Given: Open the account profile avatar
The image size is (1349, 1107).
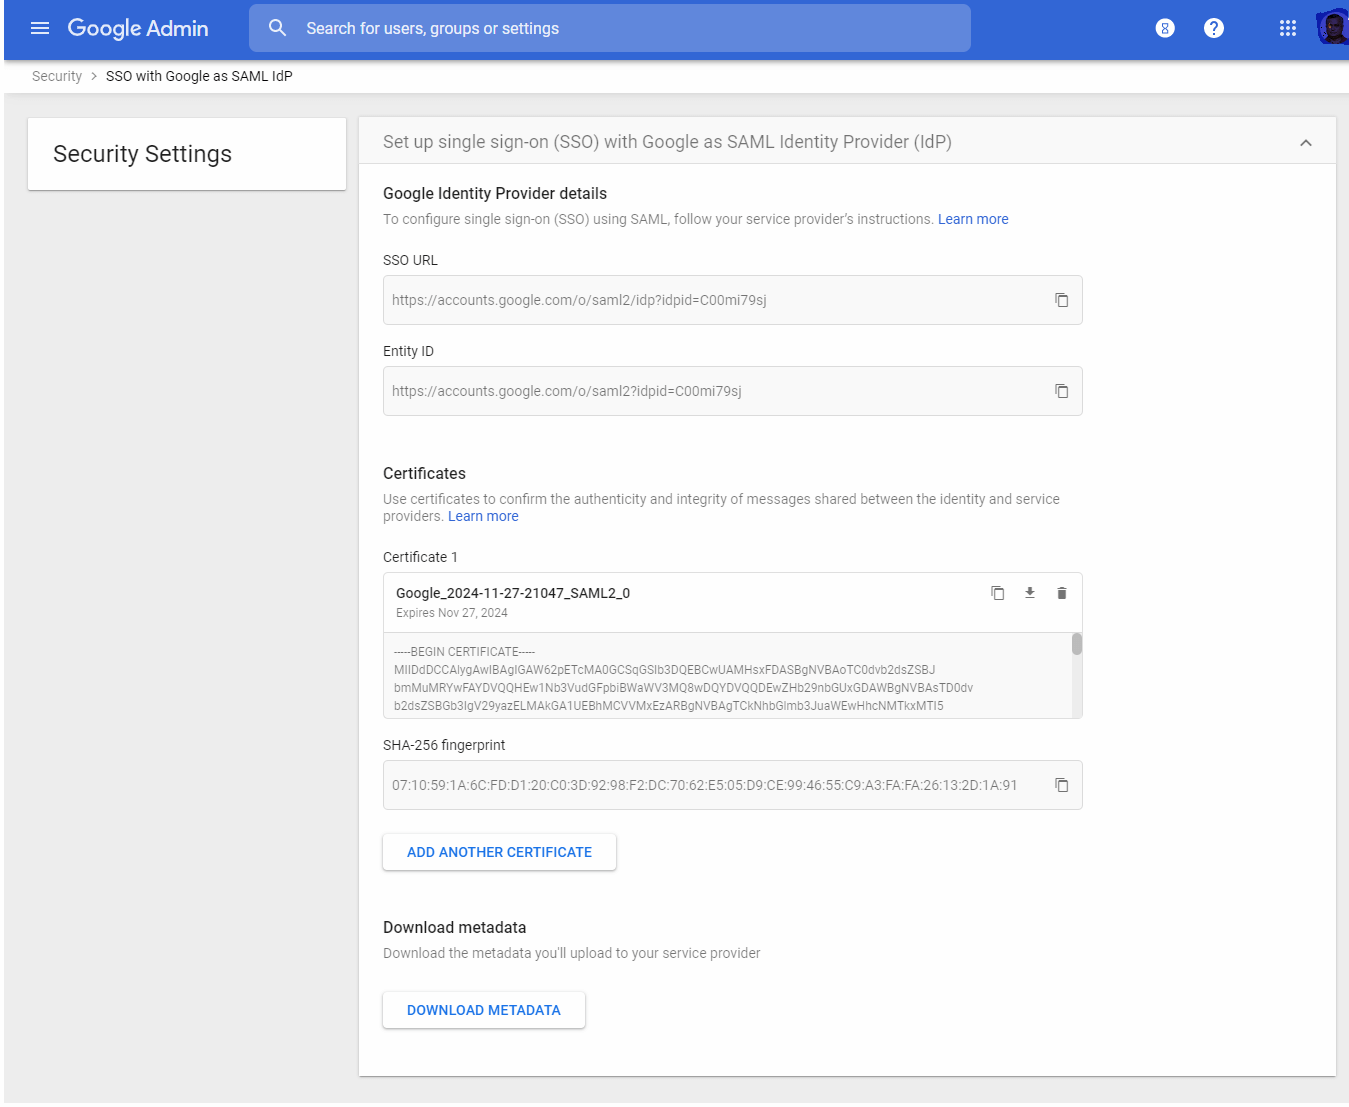Looking at the screenshot, I should pyautogui.click(x=1332, y=28).
